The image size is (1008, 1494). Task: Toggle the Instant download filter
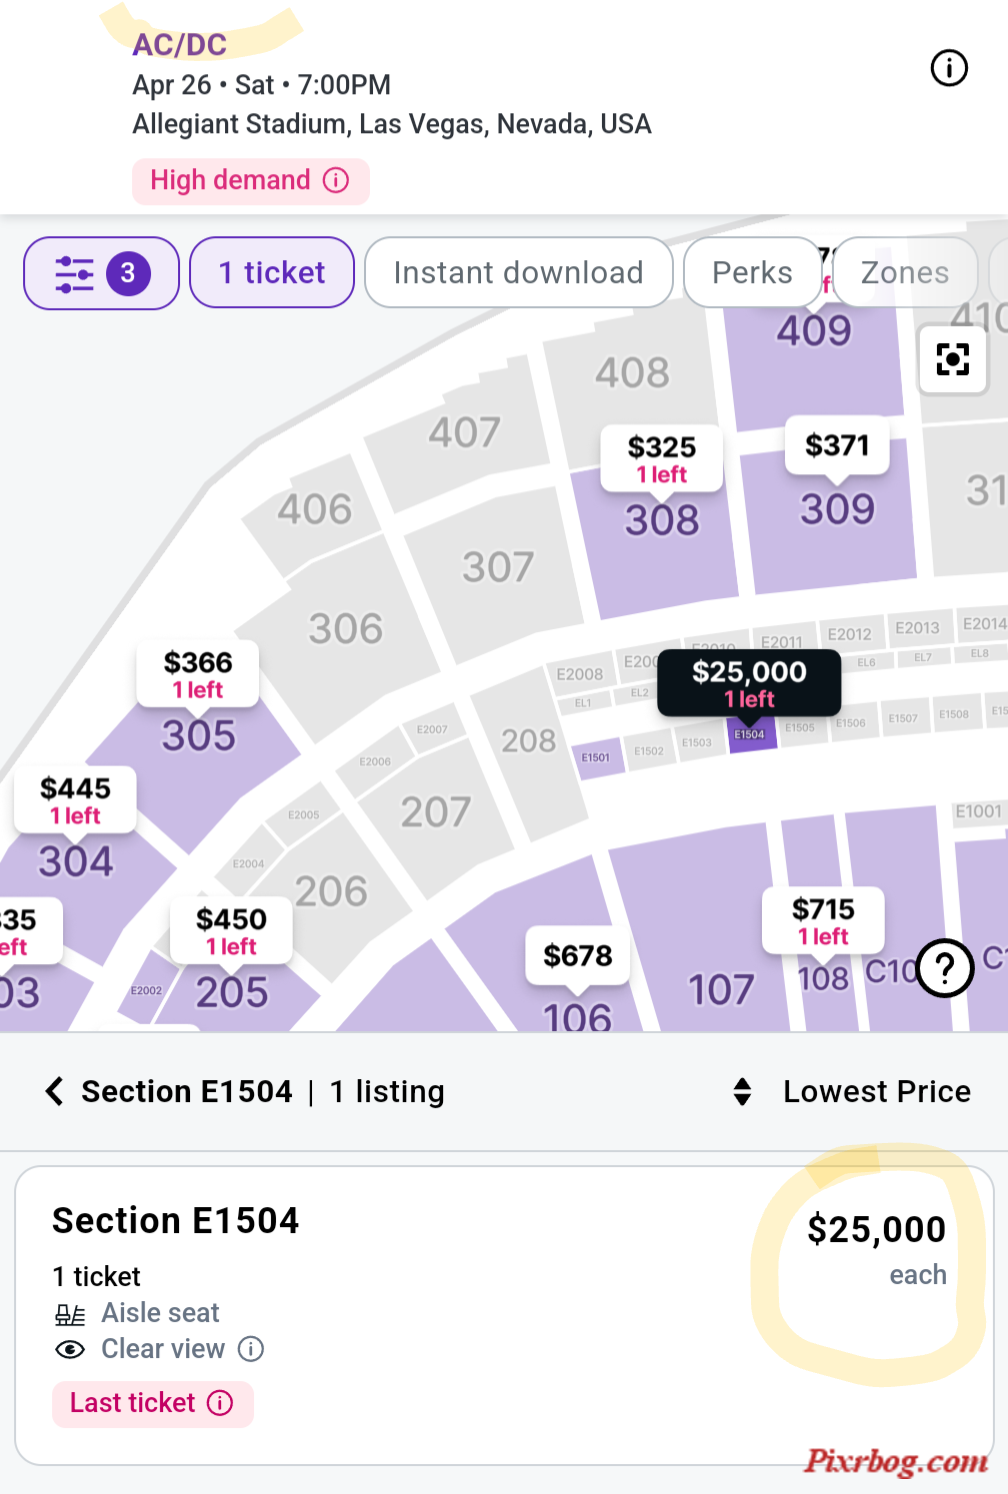(x=518, y=272)
